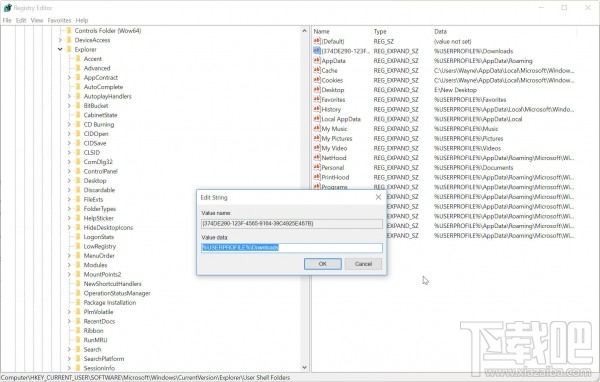
Task: Click Cancel in Edit String dialog
Action: click(363, 264)
